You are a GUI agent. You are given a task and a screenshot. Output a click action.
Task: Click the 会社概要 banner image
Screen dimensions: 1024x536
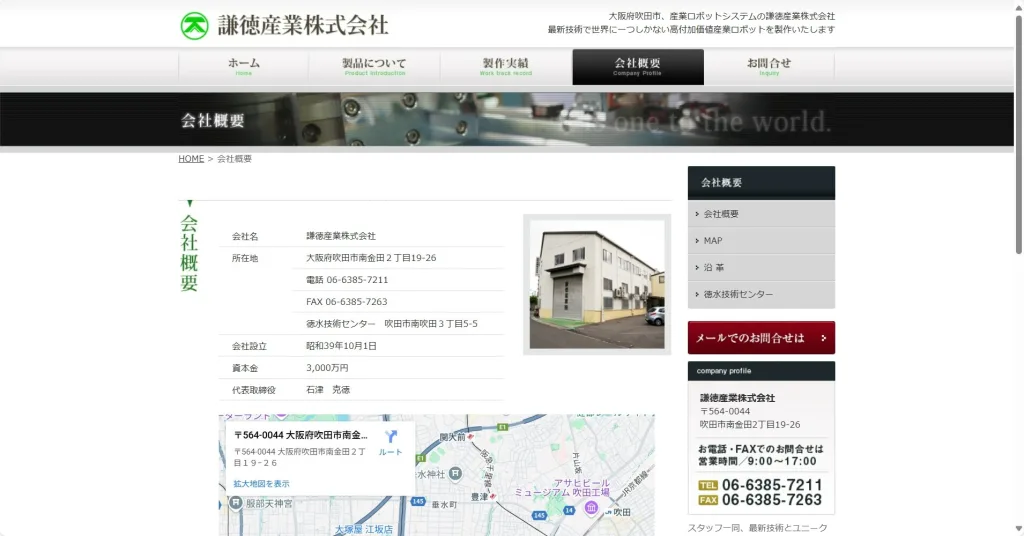(507, 119)
